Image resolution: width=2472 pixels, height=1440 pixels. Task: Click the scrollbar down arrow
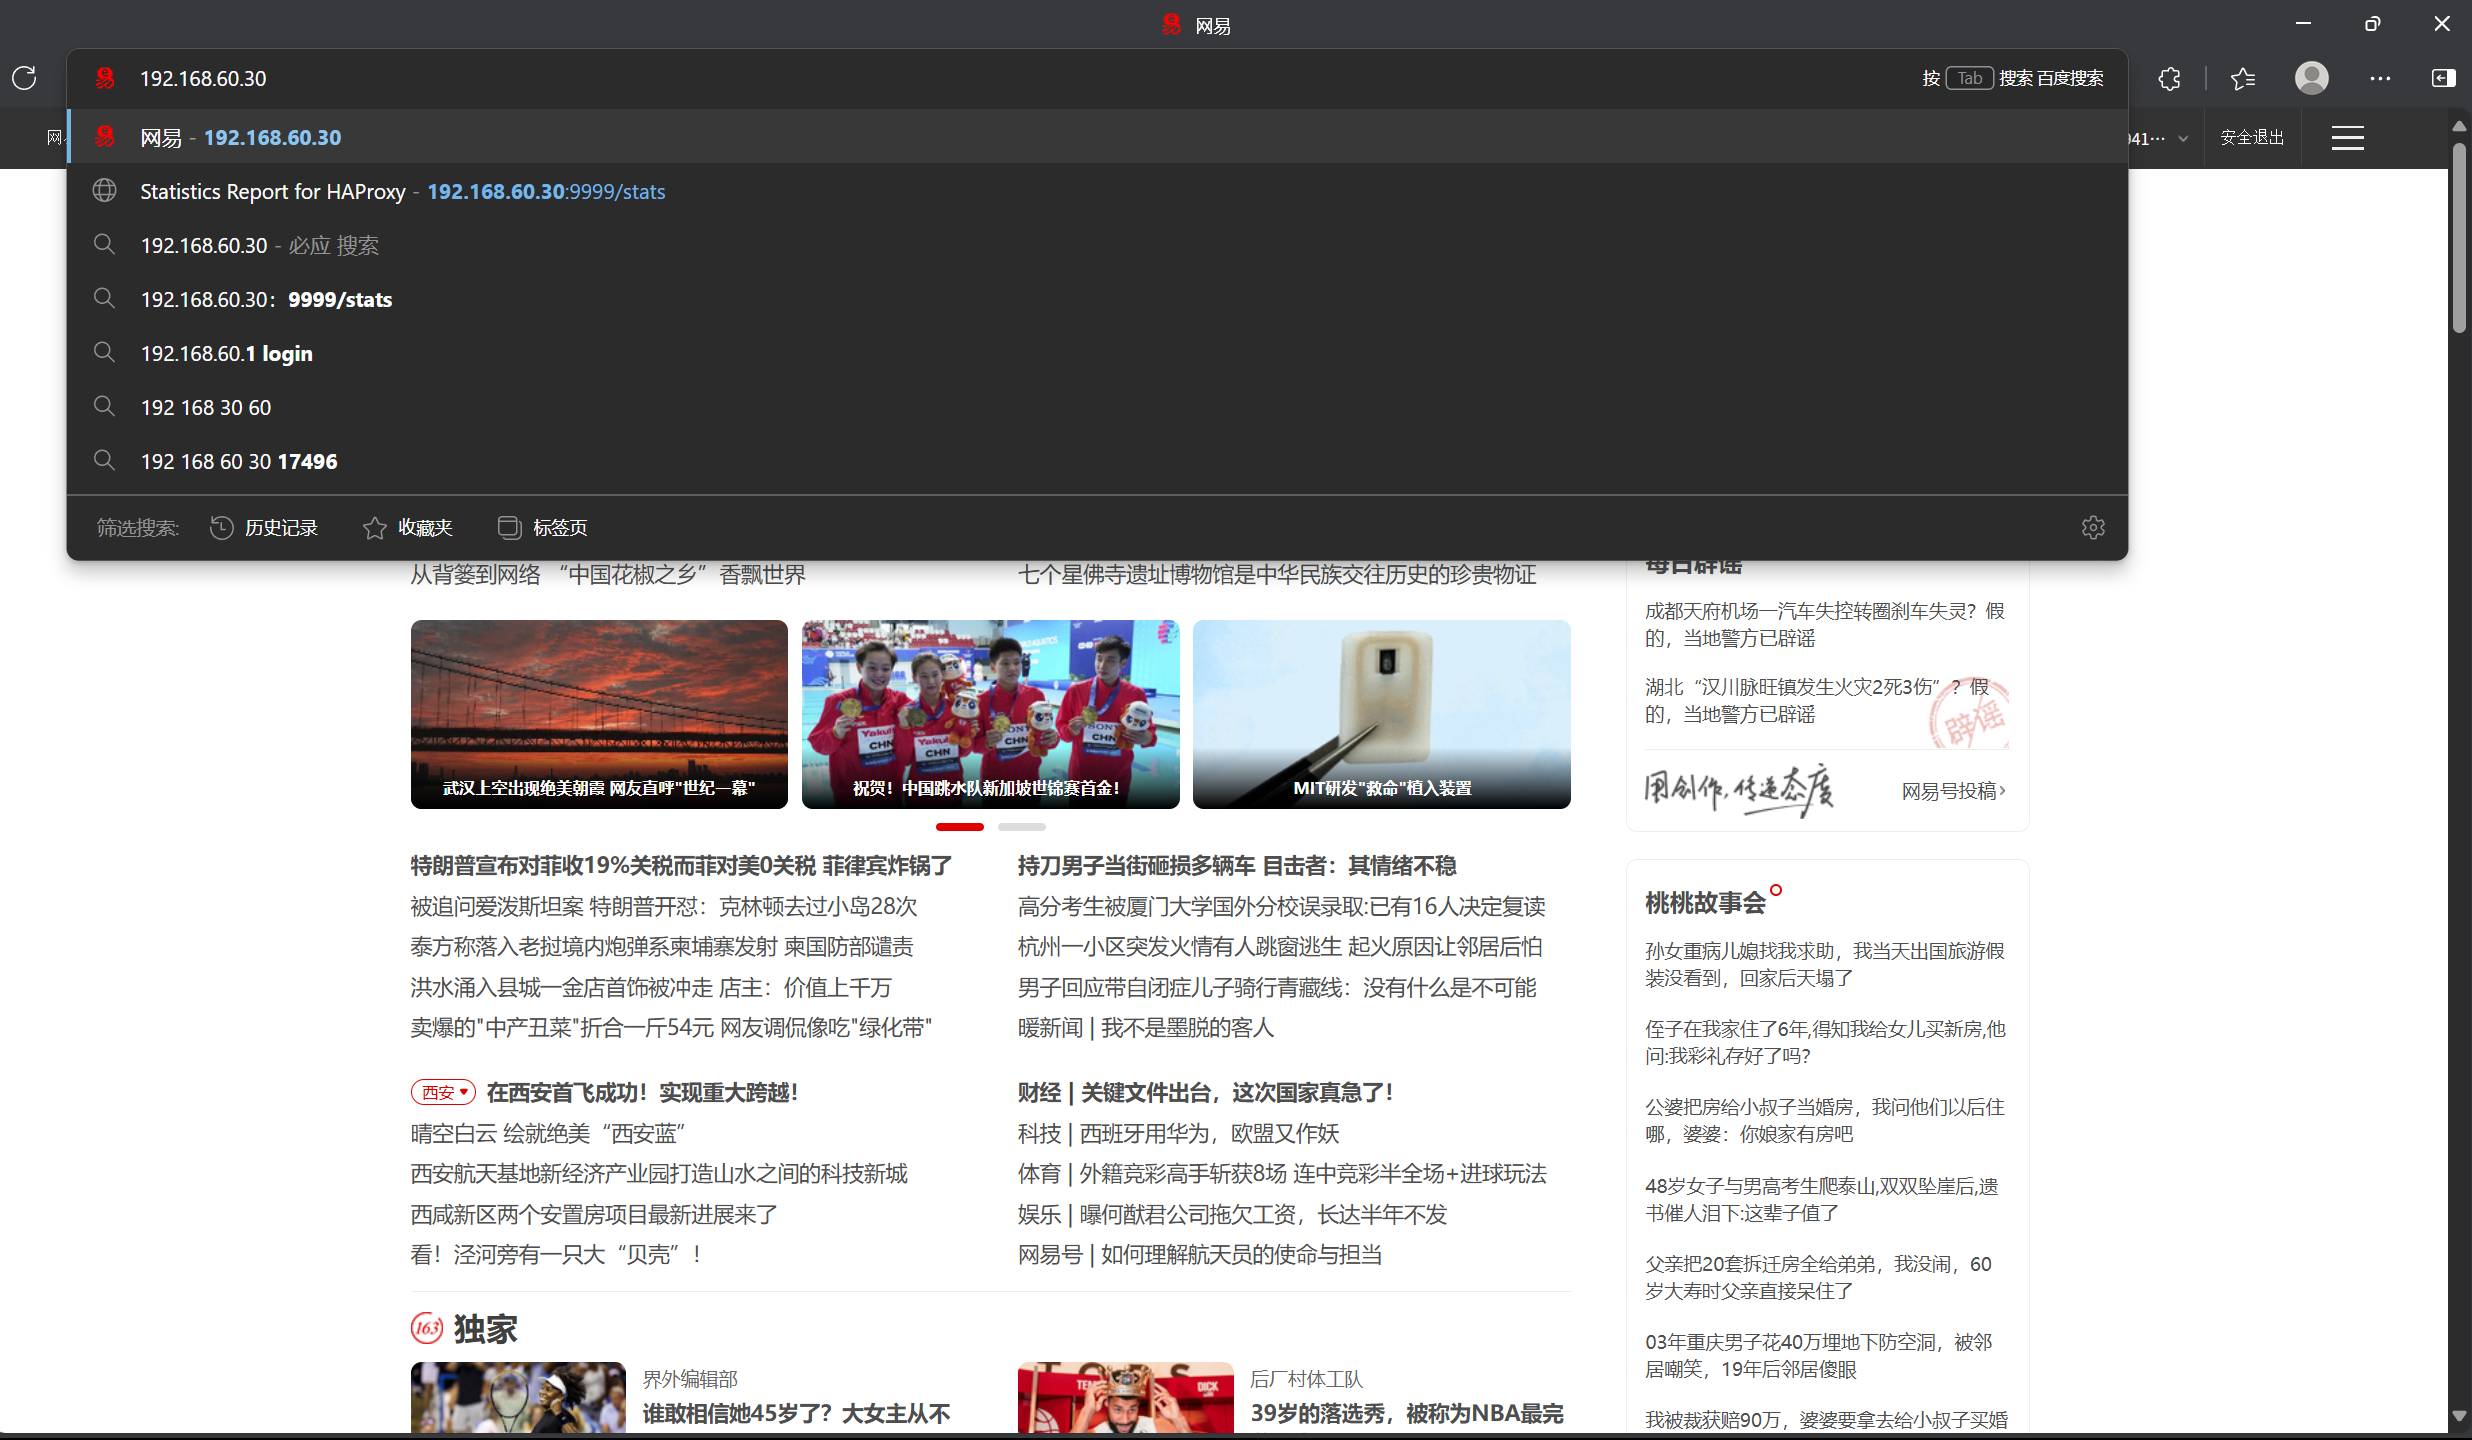point(2459,1417)
